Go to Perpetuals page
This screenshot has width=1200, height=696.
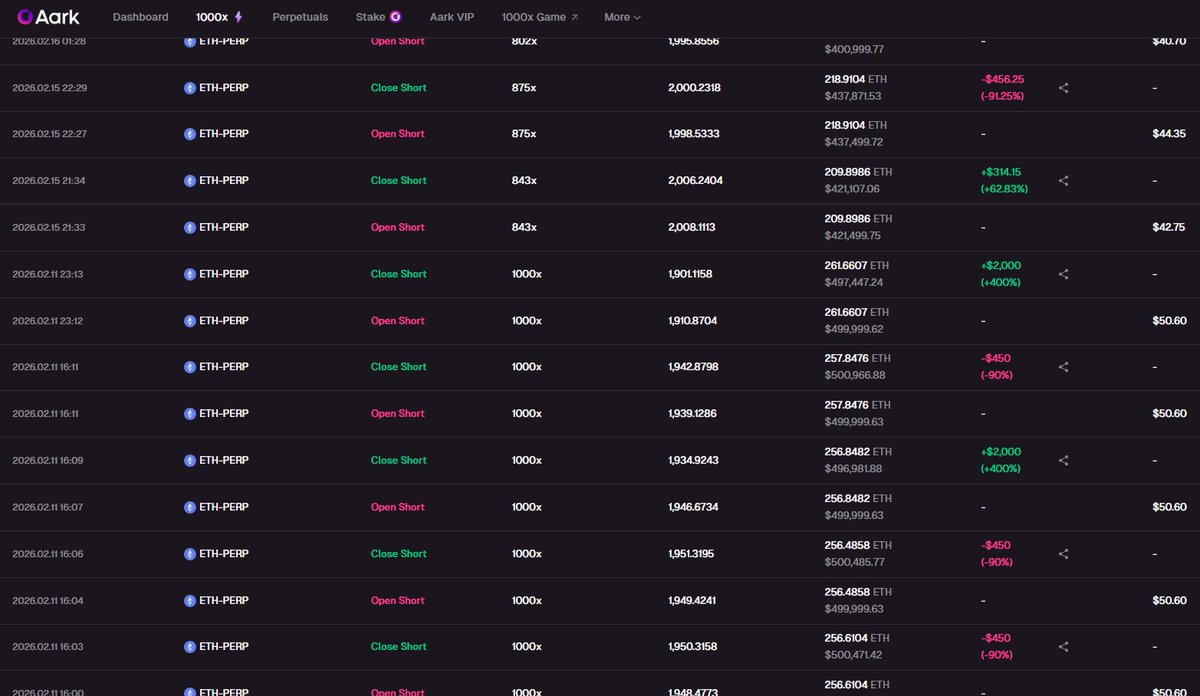(x=300, y=17)
